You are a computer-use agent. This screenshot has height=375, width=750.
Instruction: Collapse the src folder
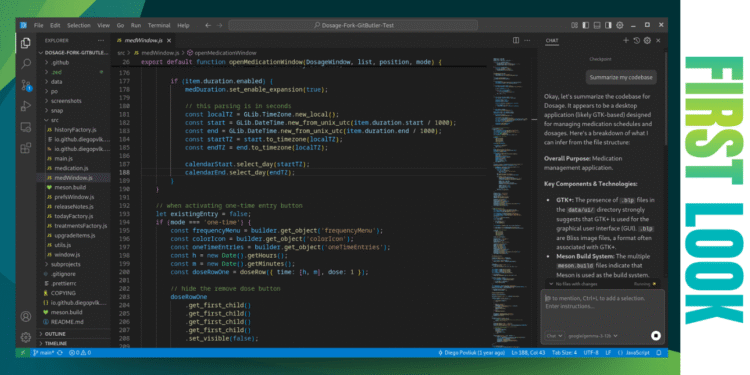point(74,120)
